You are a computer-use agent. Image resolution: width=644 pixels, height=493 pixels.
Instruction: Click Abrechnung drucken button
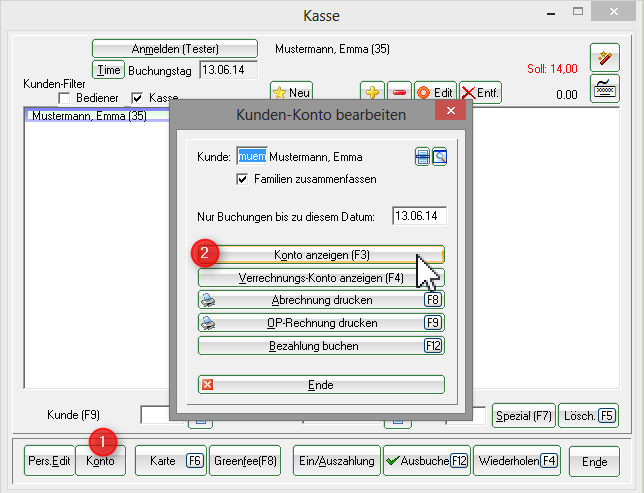[x=321, y=300]
